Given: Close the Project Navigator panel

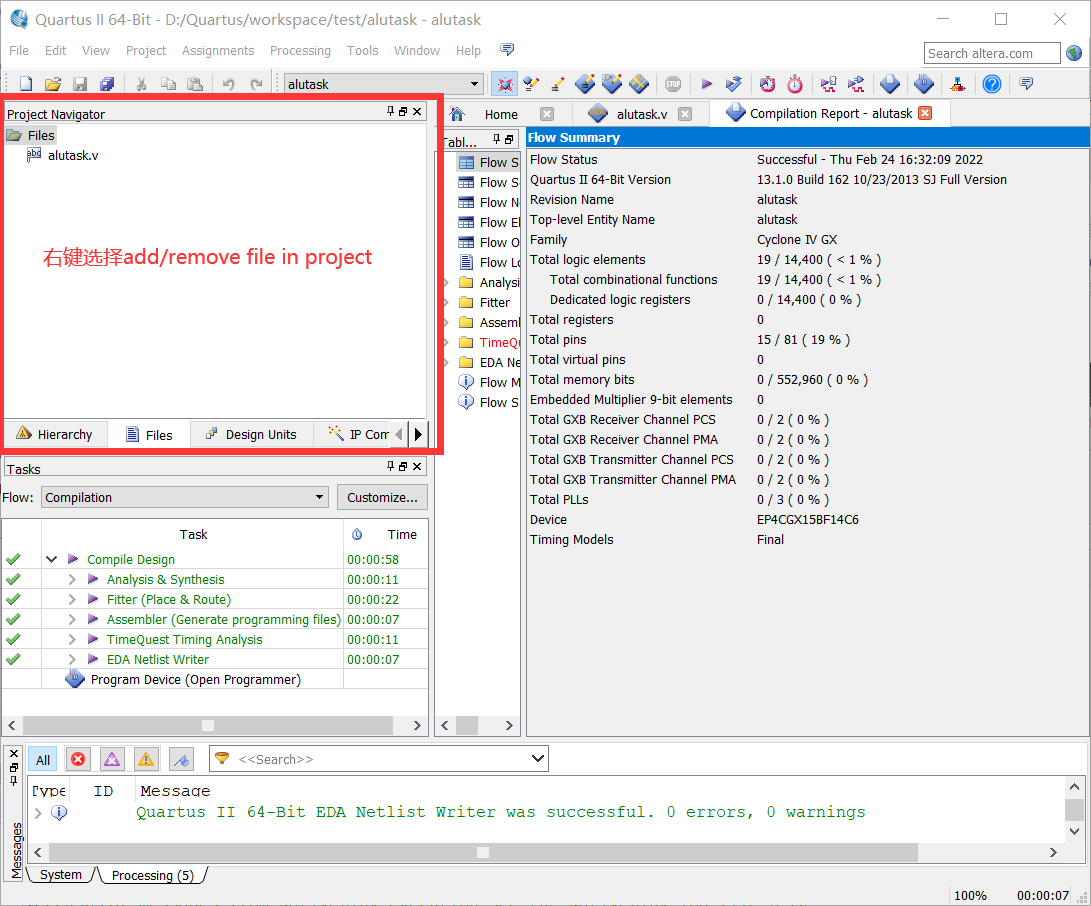Looking at the screenshot, I should click(x=417, y=111).
